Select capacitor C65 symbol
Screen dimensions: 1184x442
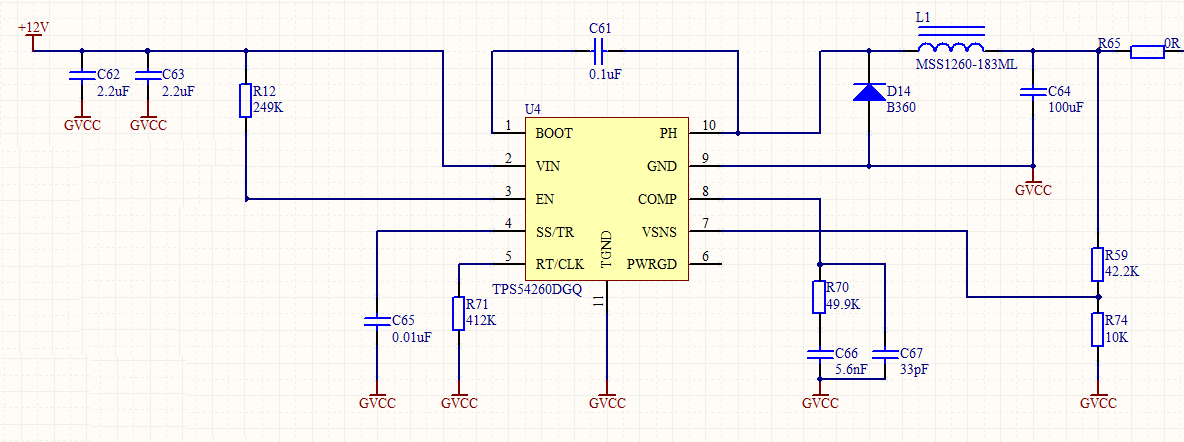point(376,322)
